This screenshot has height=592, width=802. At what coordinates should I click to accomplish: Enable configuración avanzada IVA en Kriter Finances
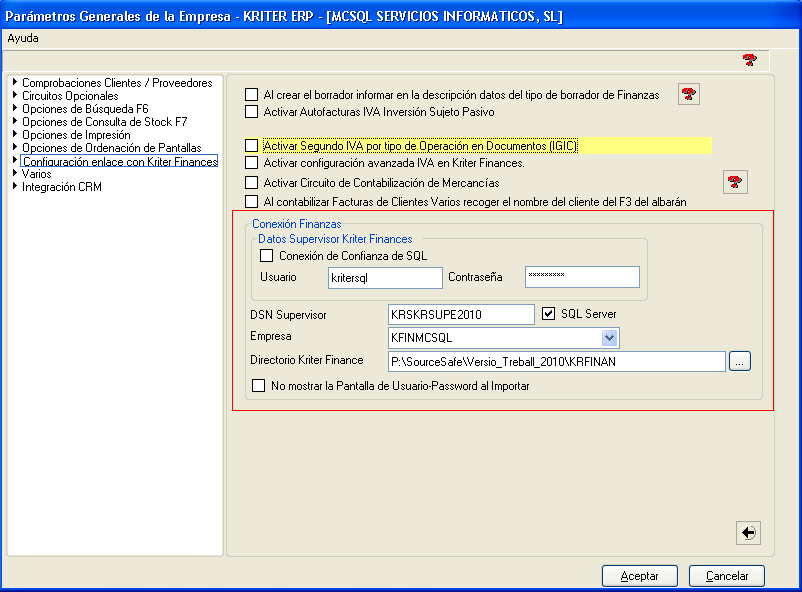[251, 163]
